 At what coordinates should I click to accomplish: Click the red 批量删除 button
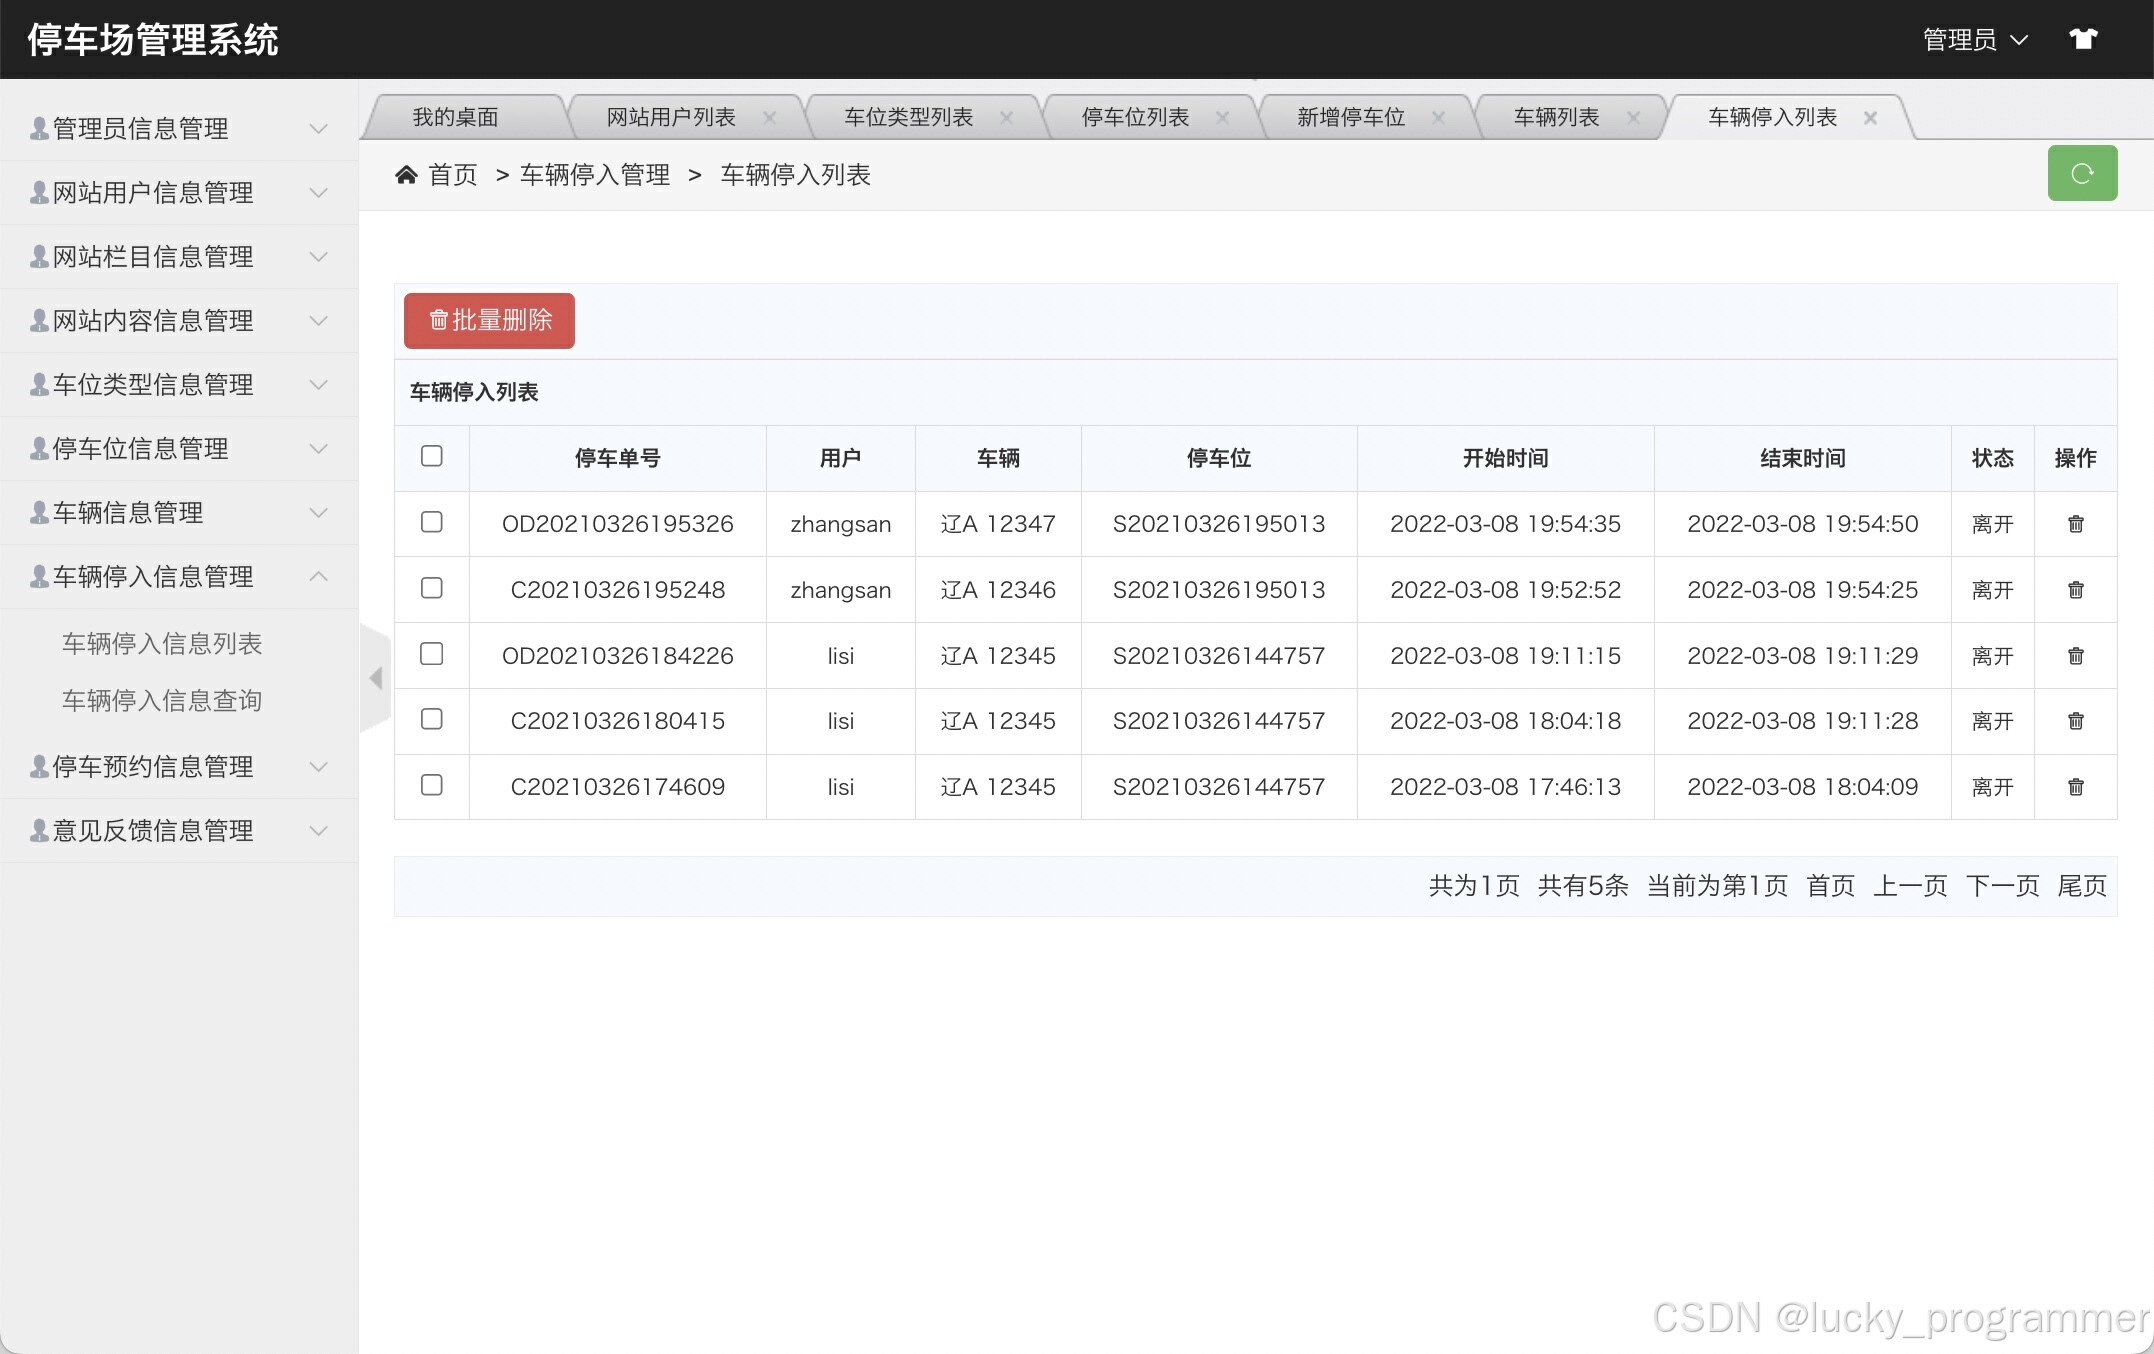click(489, 320)
